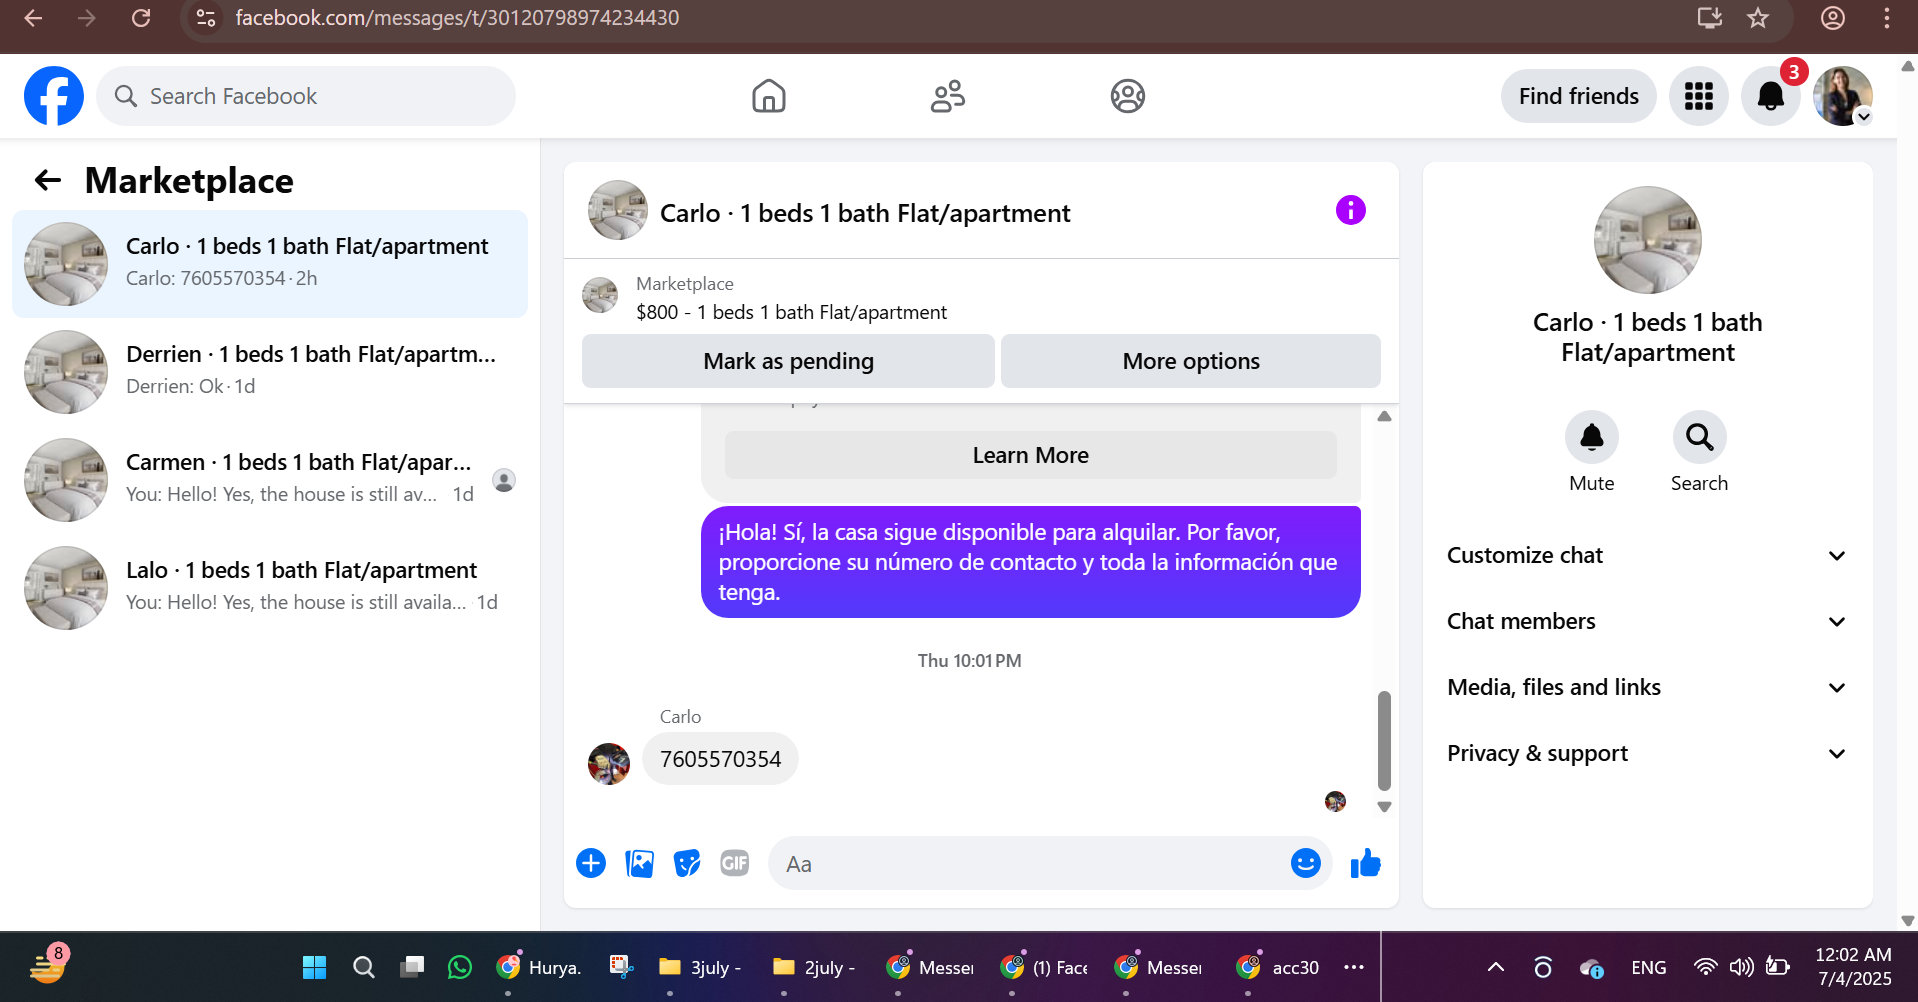
Task: Open the 3july folder in the taskbar
Action: click(x=700, y=967)
